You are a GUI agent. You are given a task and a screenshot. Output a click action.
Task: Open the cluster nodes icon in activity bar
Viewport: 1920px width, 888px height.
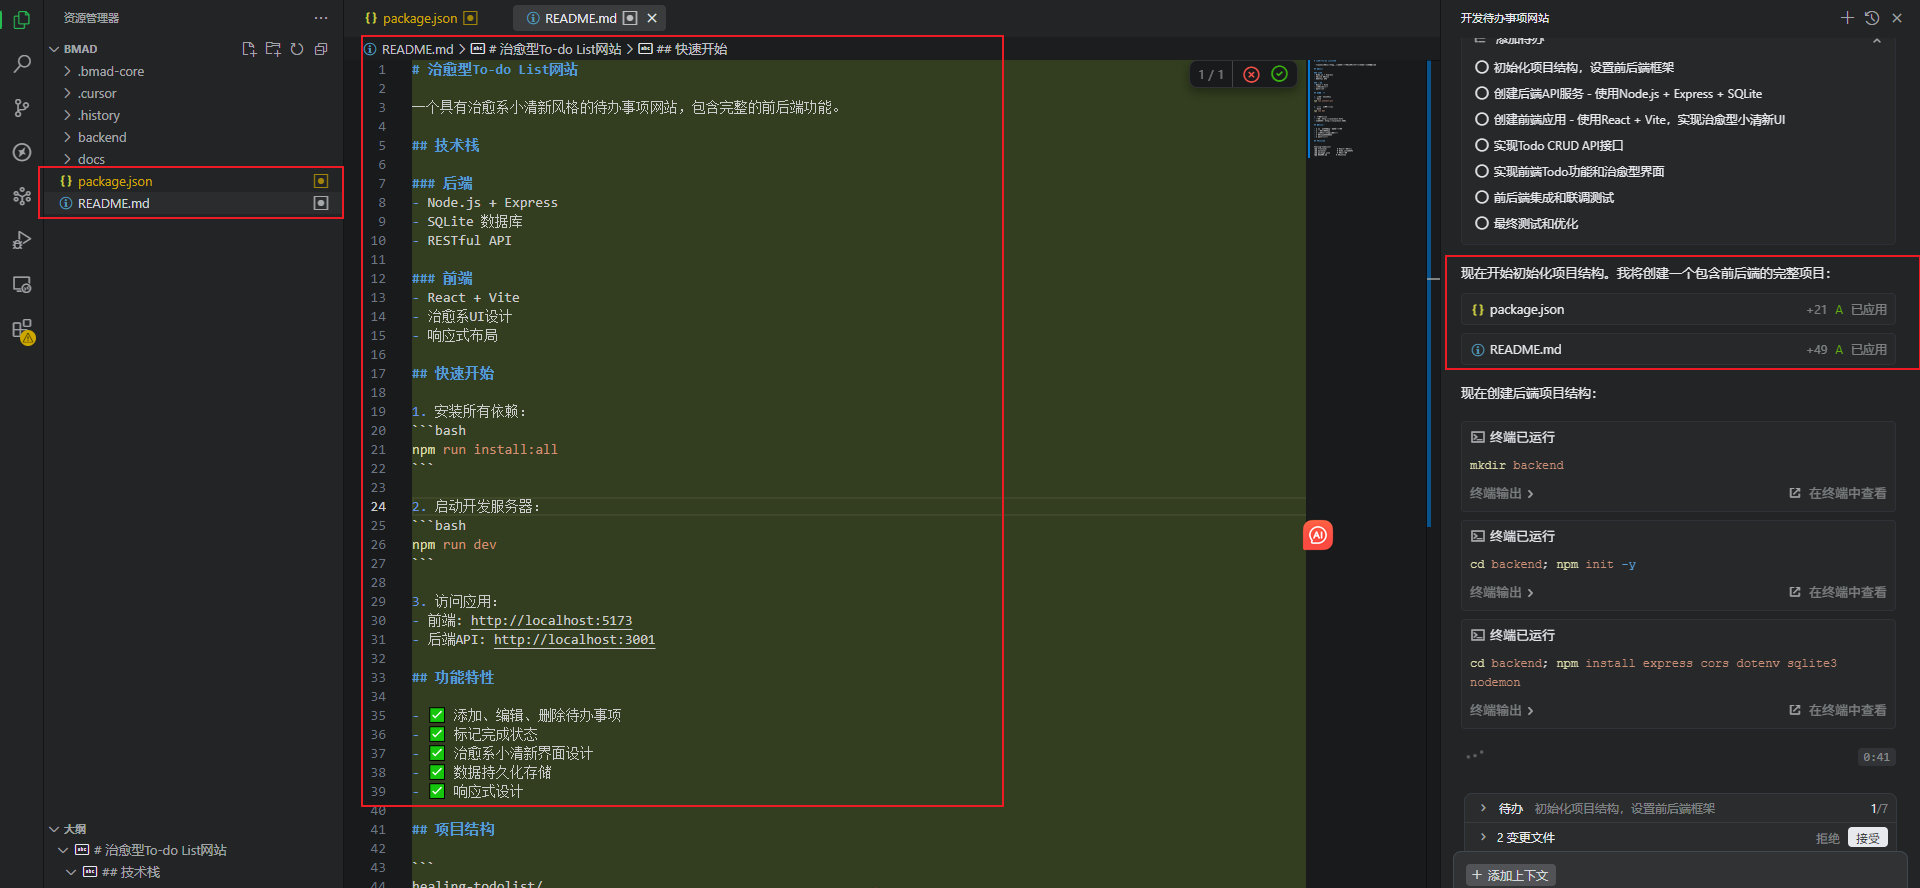pyautogui.click(x=21, y=196)
